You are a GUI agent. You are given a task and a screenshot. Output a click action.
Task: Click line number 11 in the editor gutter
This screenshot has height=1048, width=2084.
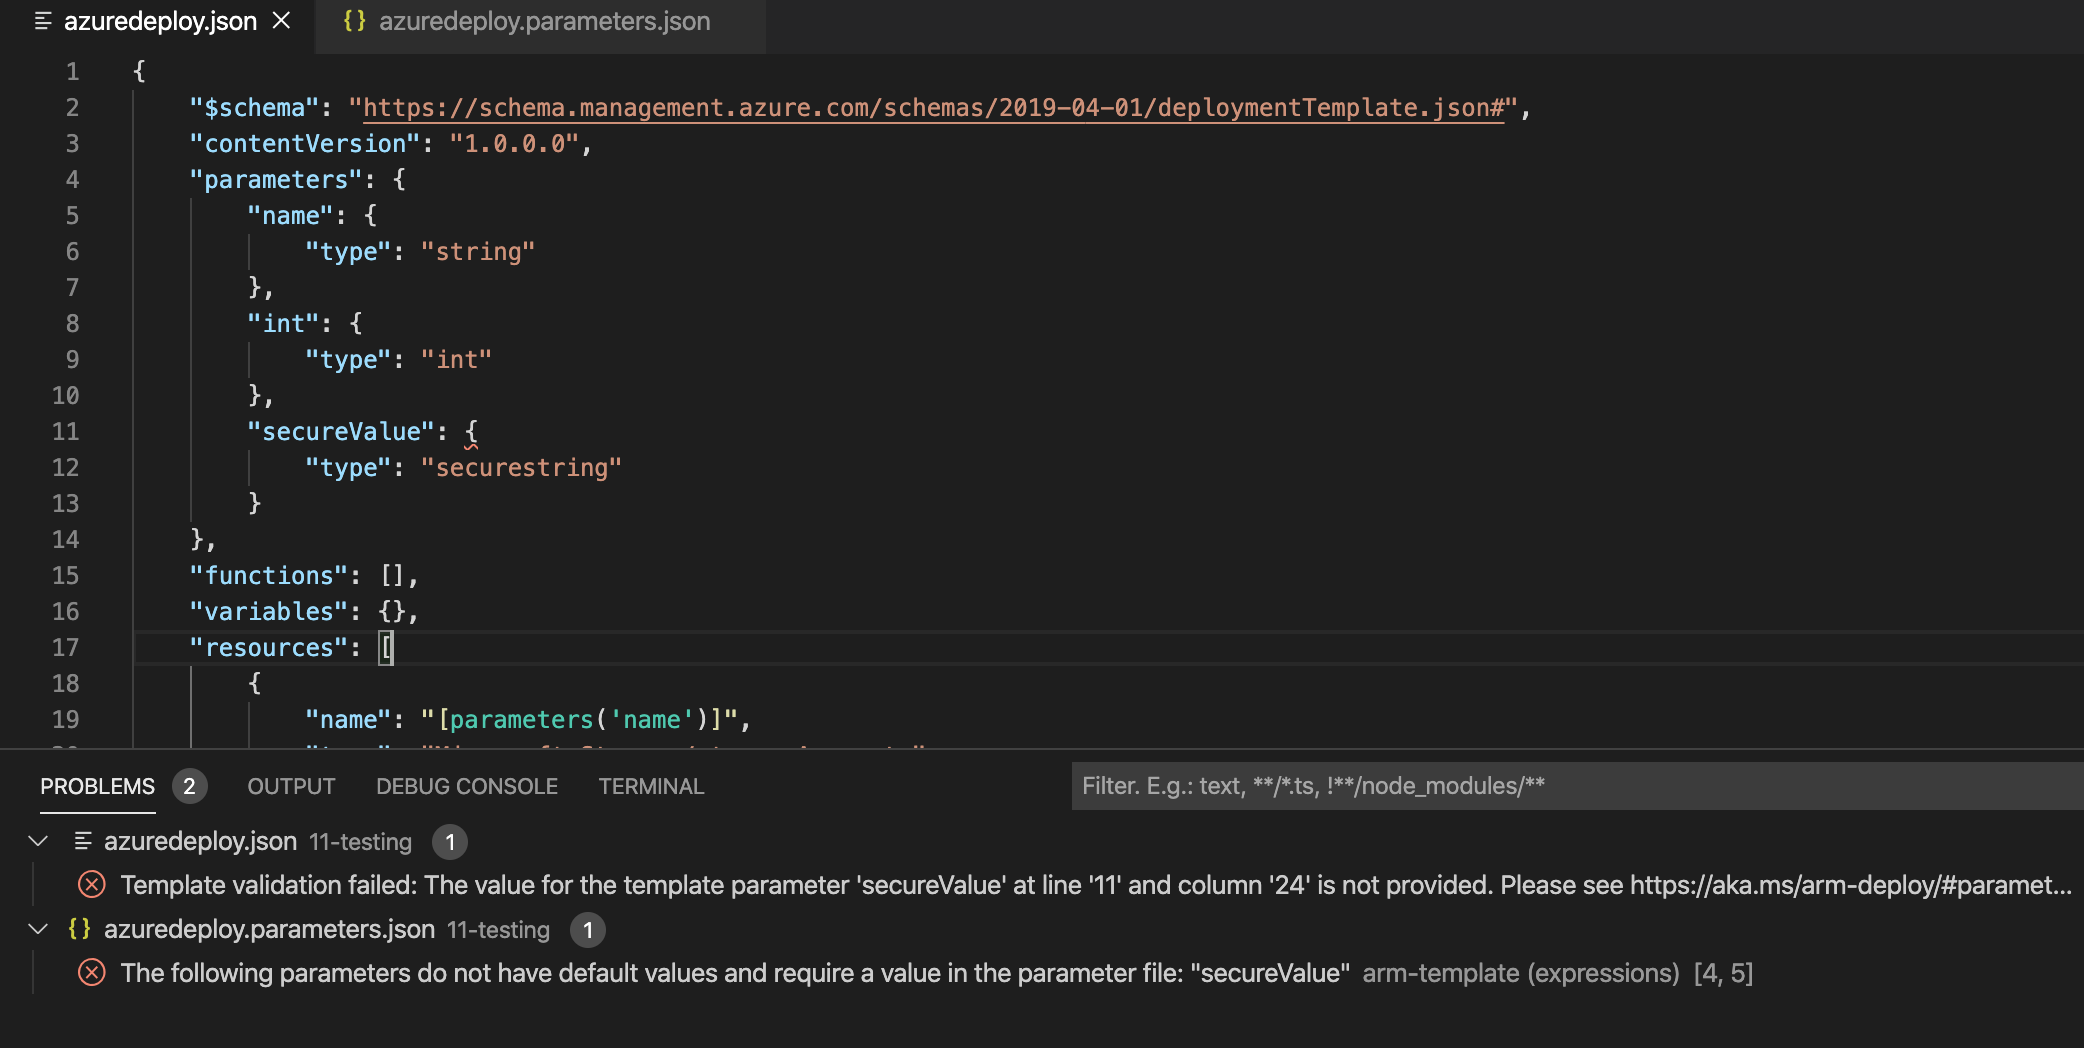(x=66, y=431)
